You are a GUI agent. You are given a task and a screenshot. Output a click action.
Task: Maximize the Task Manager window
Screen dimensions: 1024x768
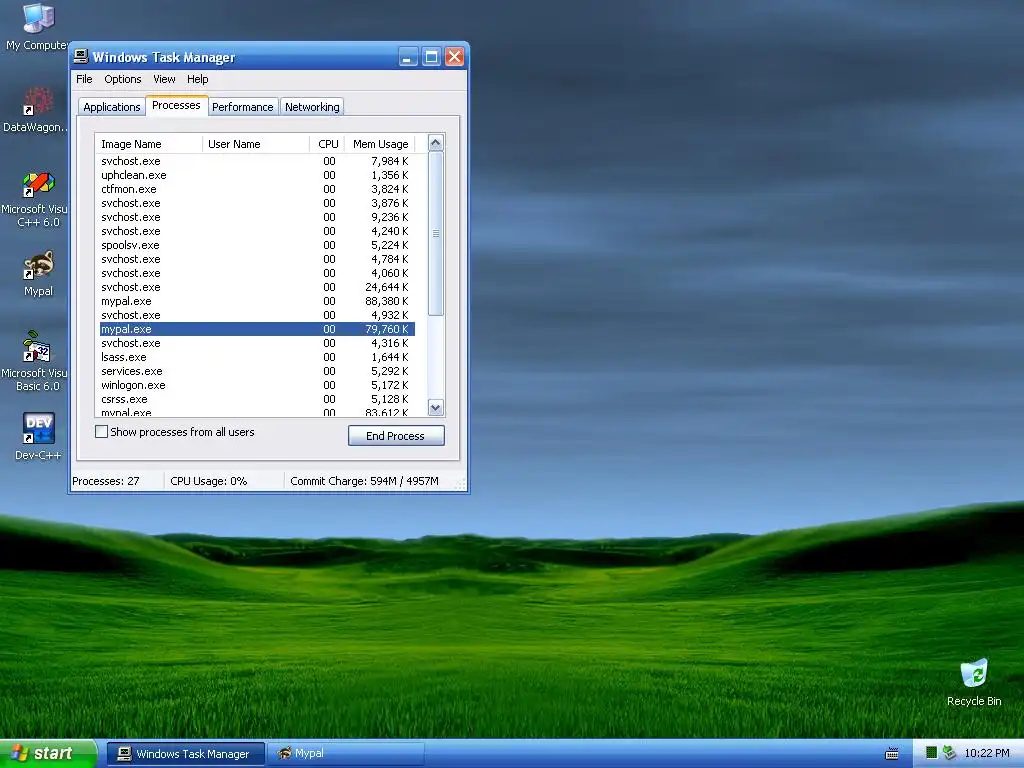pos(431,57)
